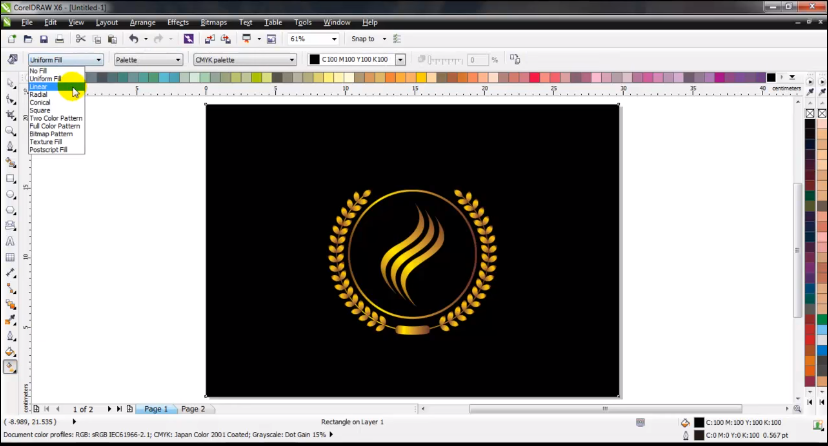This screenshot has height=446, width=828.
Task: Select the Smart Fill tool
Action: (x=10, y=163)
